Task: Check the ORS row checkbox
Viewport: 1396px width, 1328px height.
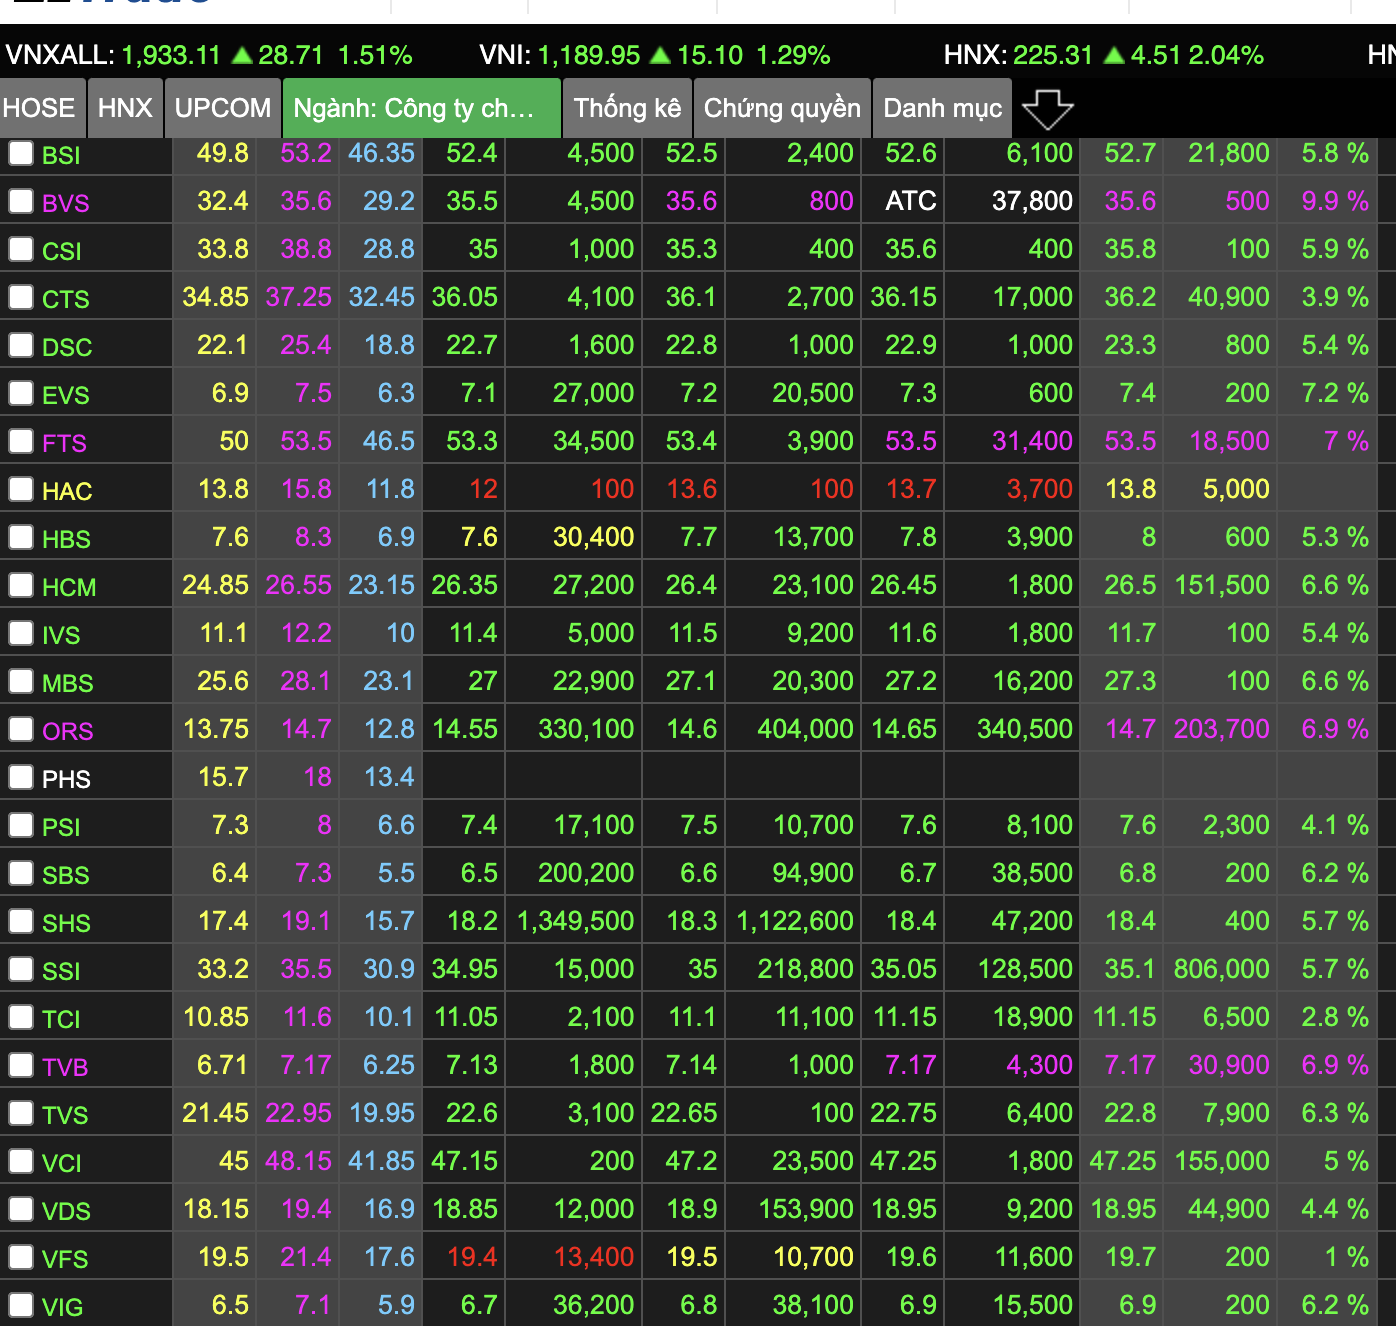Action: pyautogui.click(x=21, y=729)
